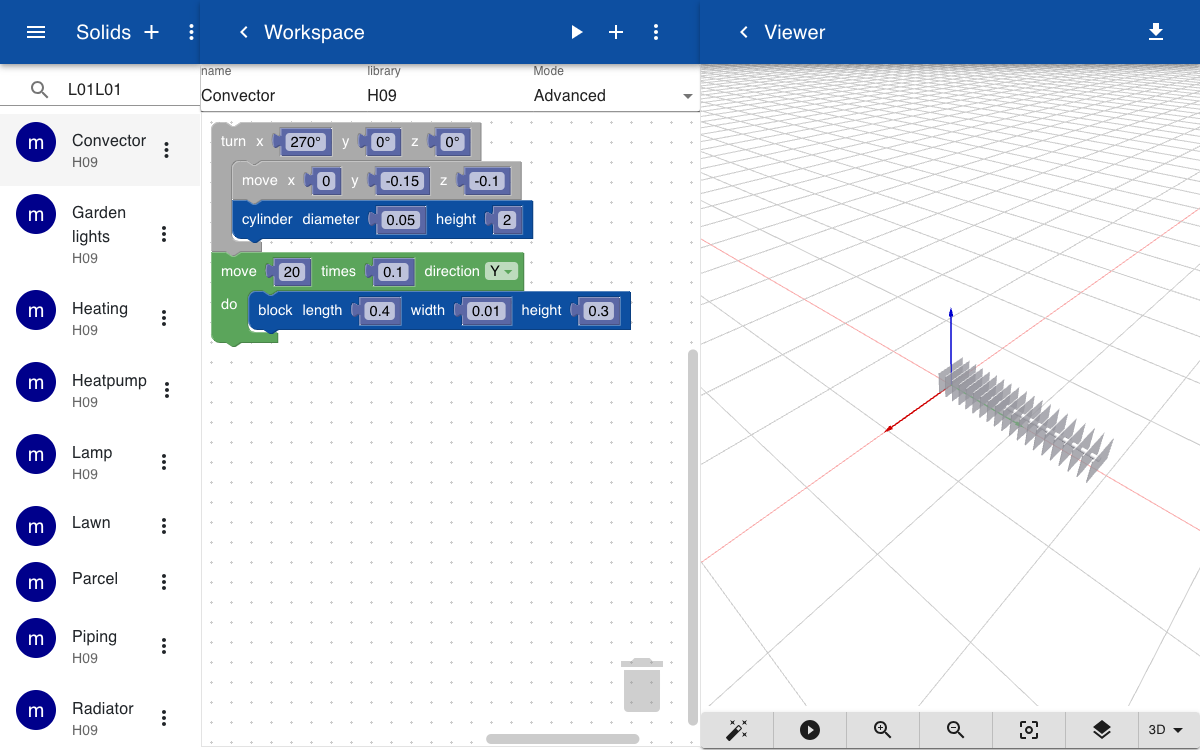This screenshot has width=1200, height=750.
Task: Click the Piping avatar icon
Action: point(36,638)
